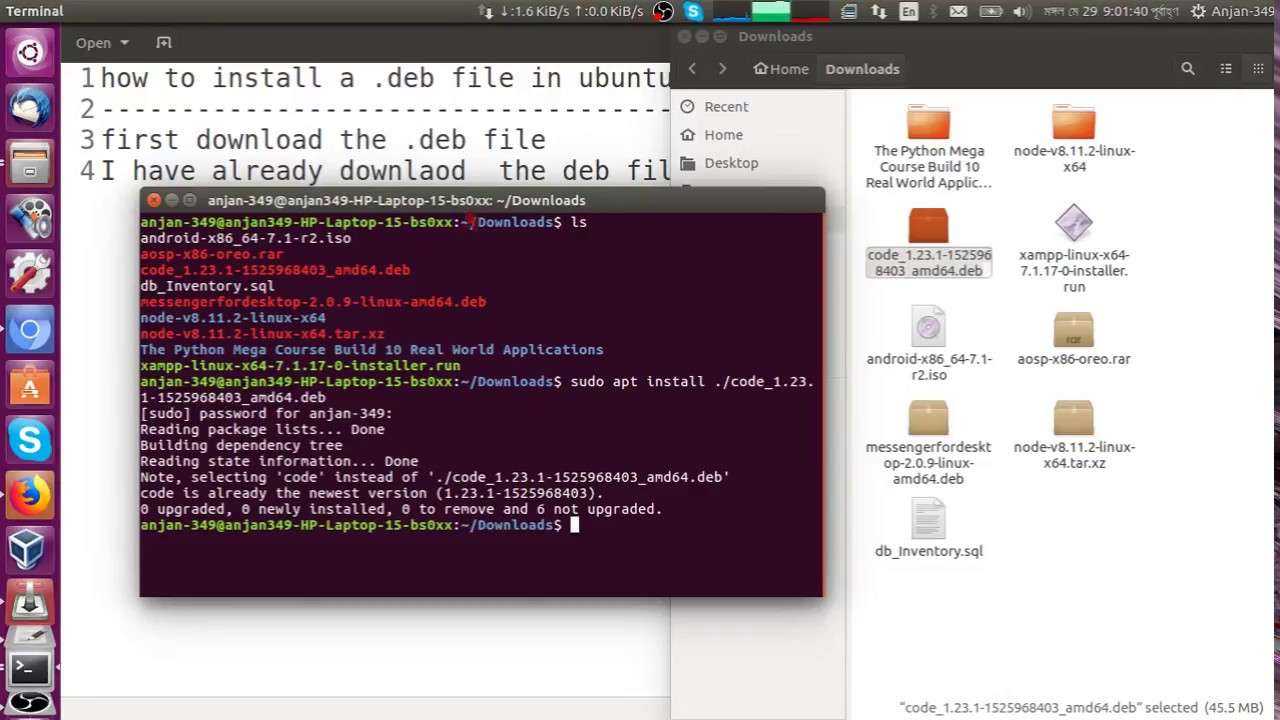Launch Firefox from the dock
The width and height of the screenshot is (1280, 720).
tap(29, 495)
